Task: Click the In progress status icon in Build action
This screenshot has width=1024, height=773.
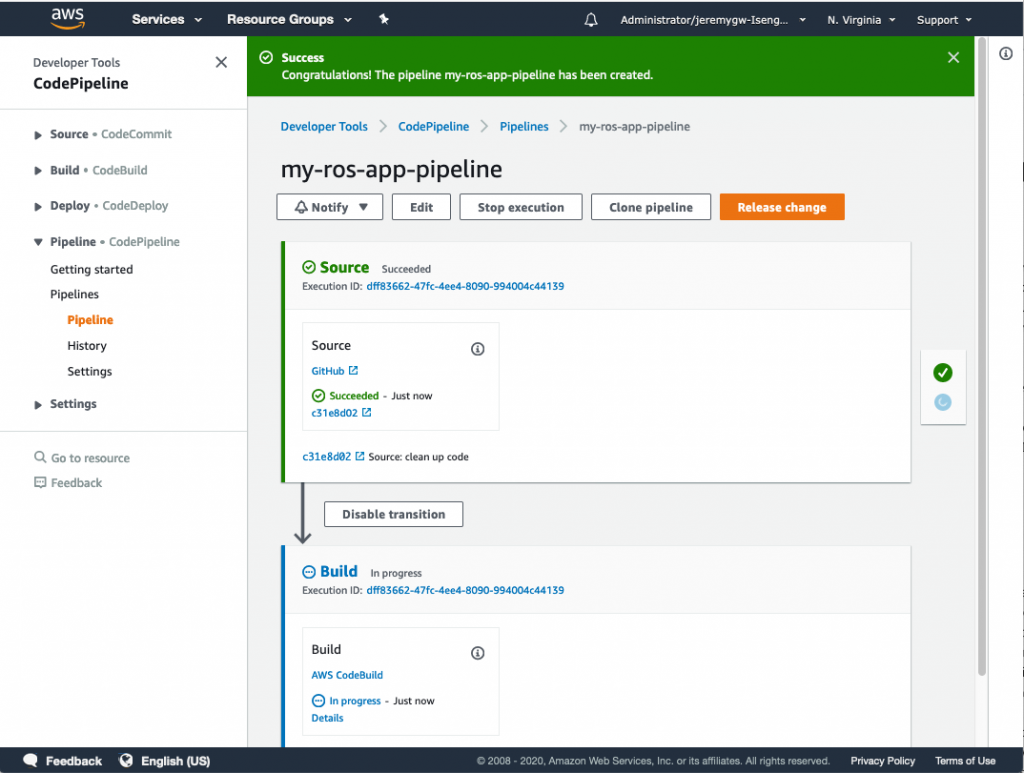Action: pyautogui.click(x=318, y=701)
